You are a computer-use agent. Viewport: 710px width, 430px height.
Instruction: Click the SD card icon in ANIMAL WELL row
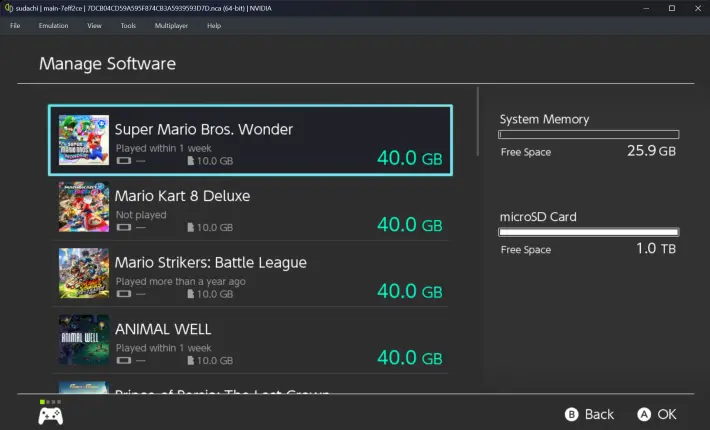[x=191, y=360]
